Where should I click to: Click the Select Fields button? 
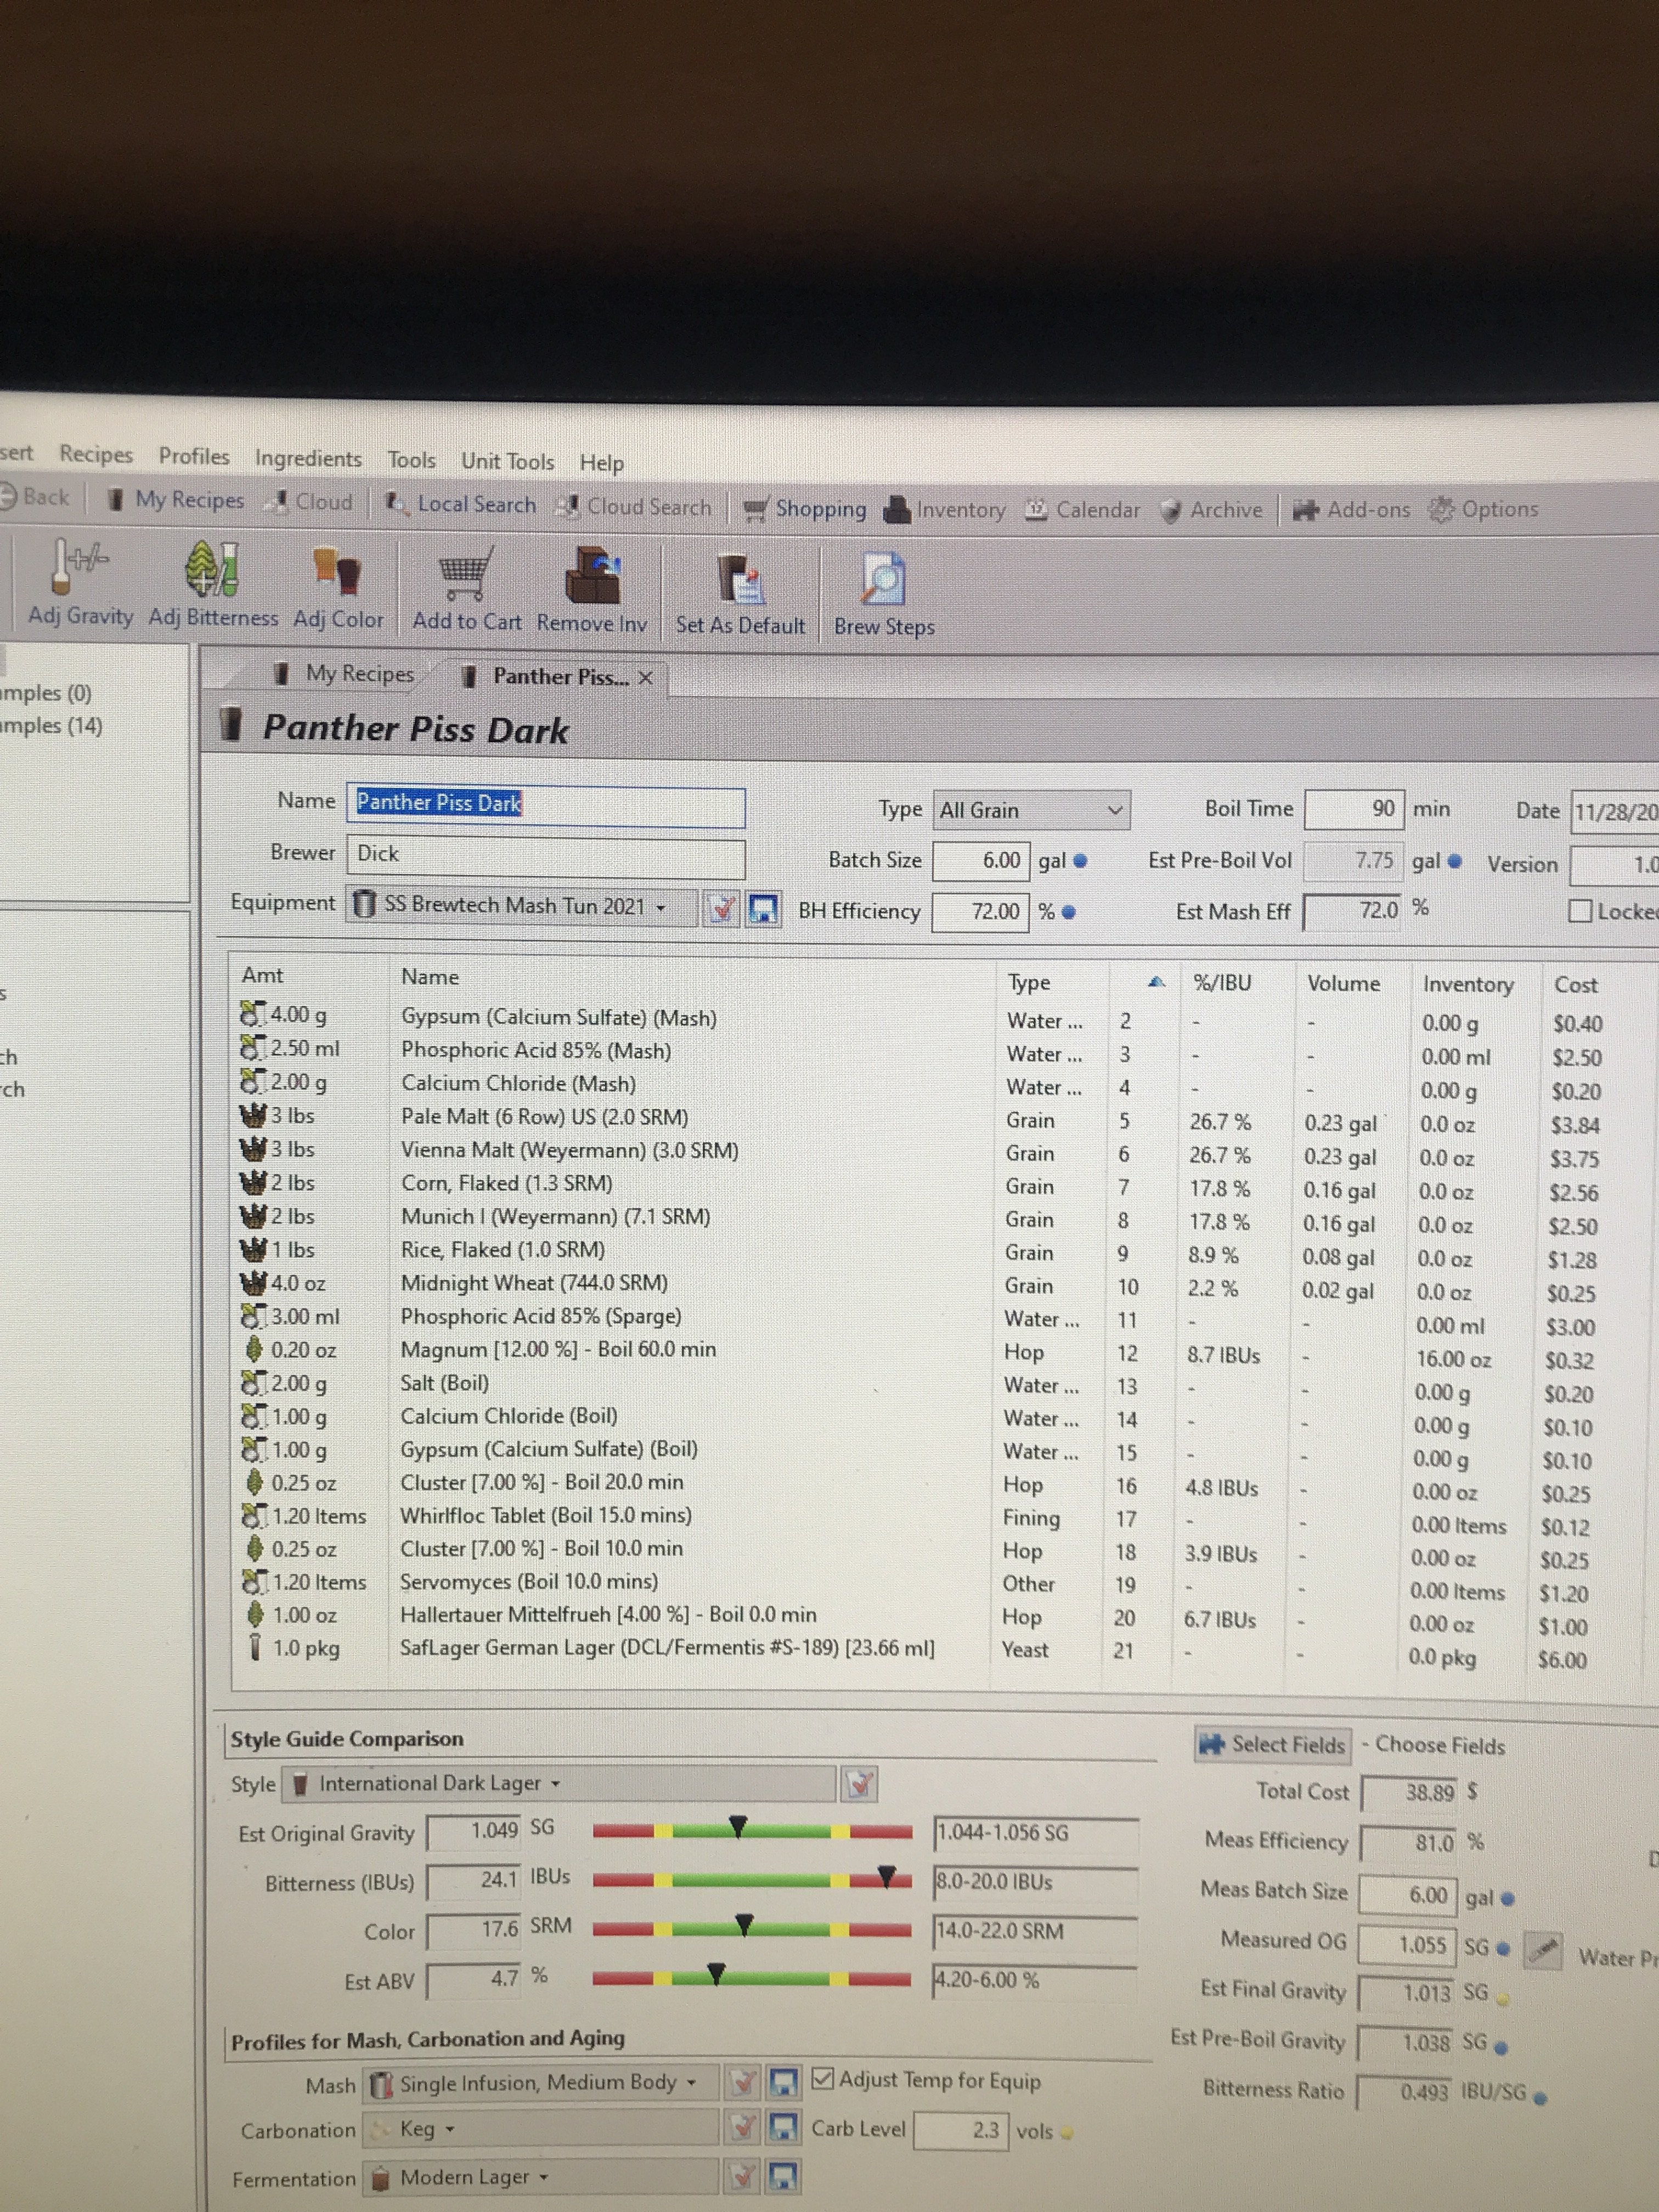(1273, 1745)
